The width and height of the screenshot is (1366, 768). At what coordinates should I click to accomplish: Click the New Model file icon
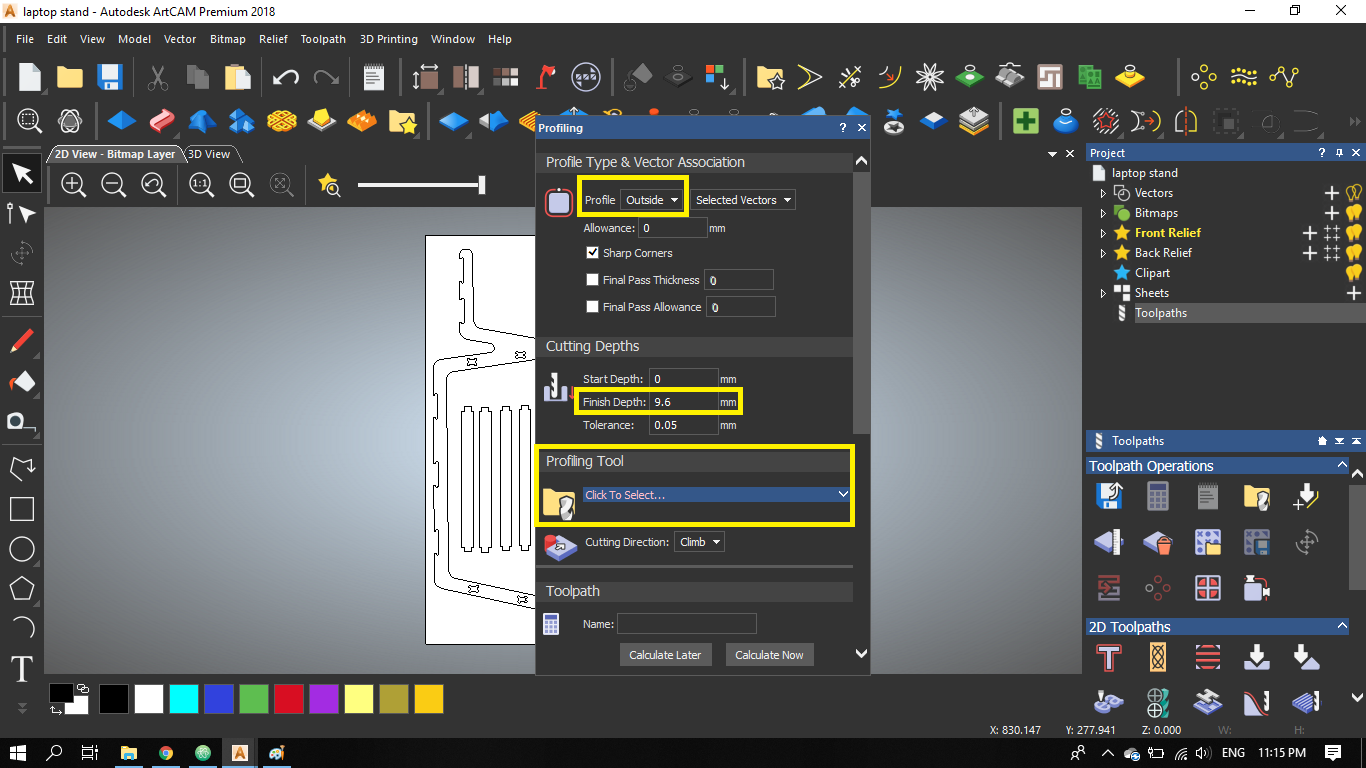[30, 77]
